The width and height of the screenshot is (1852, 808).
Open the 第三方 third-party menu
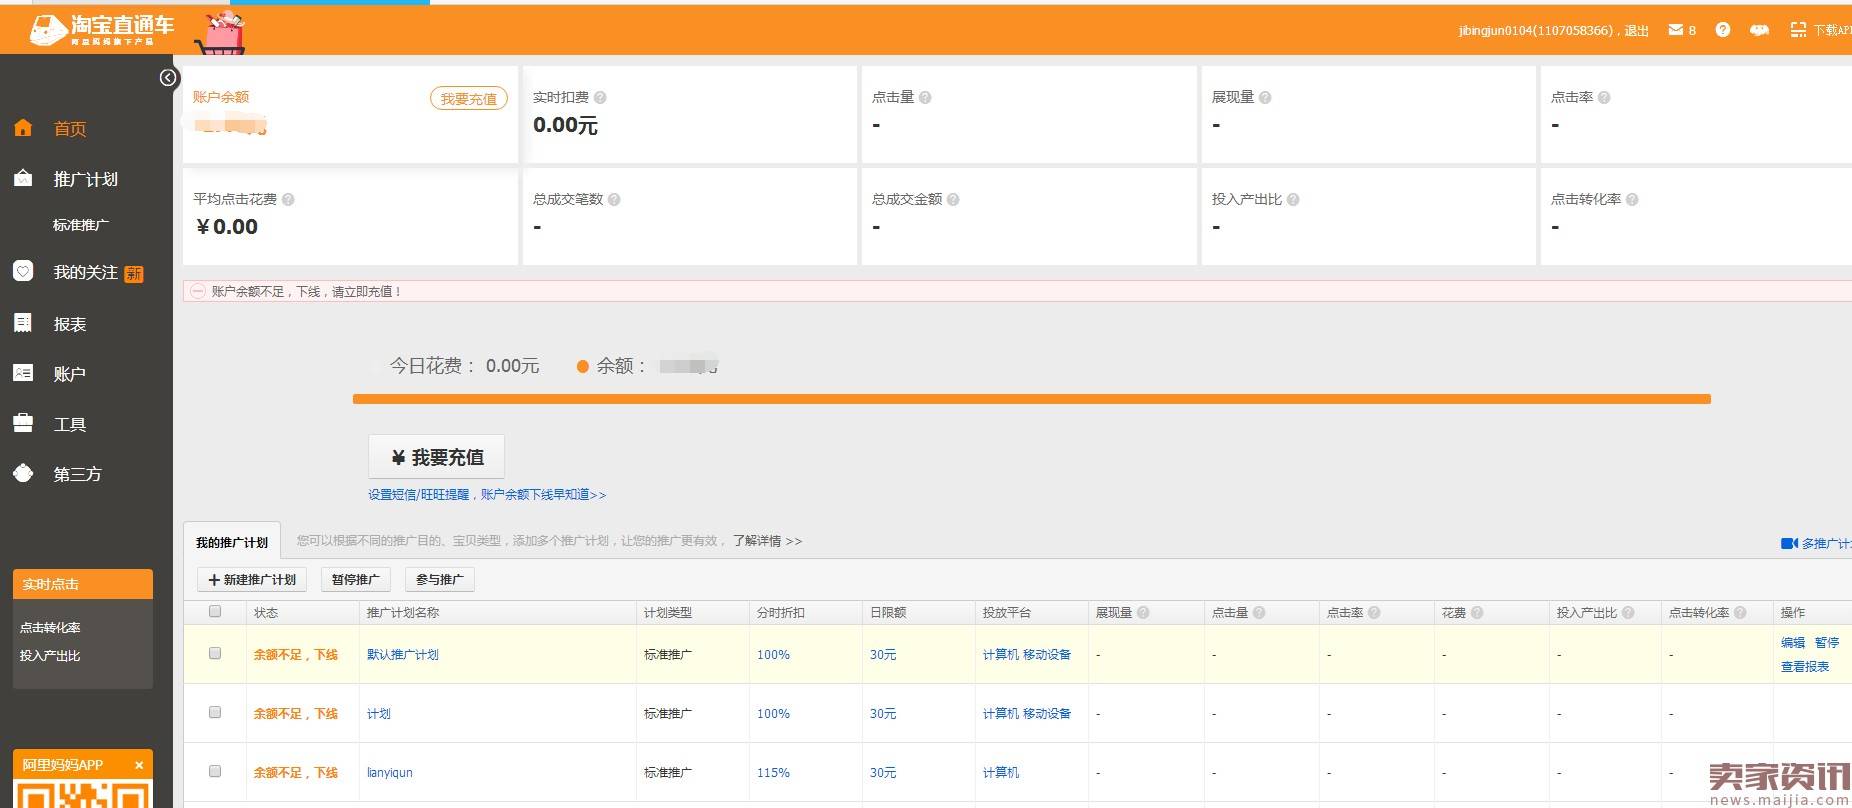pos(78,474)
